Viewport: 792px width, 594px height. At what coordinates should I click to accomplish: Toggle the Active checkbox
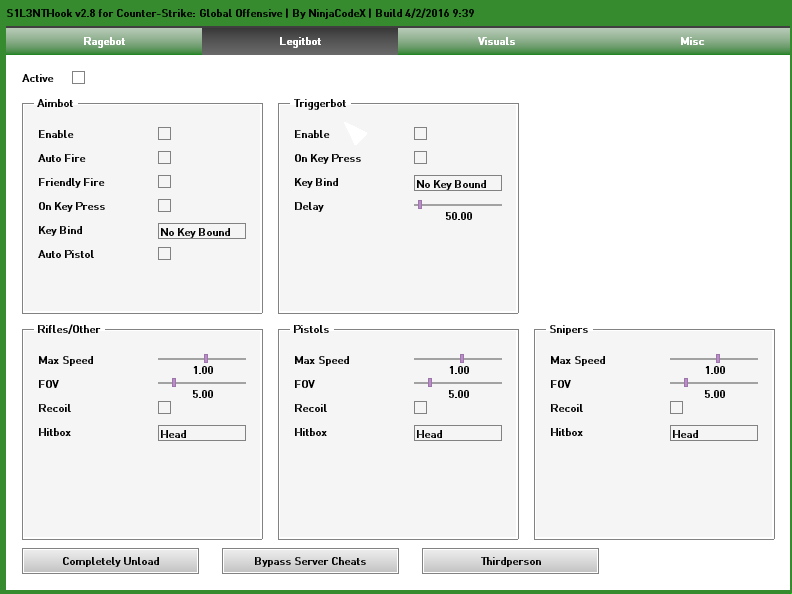coord(78,78)
